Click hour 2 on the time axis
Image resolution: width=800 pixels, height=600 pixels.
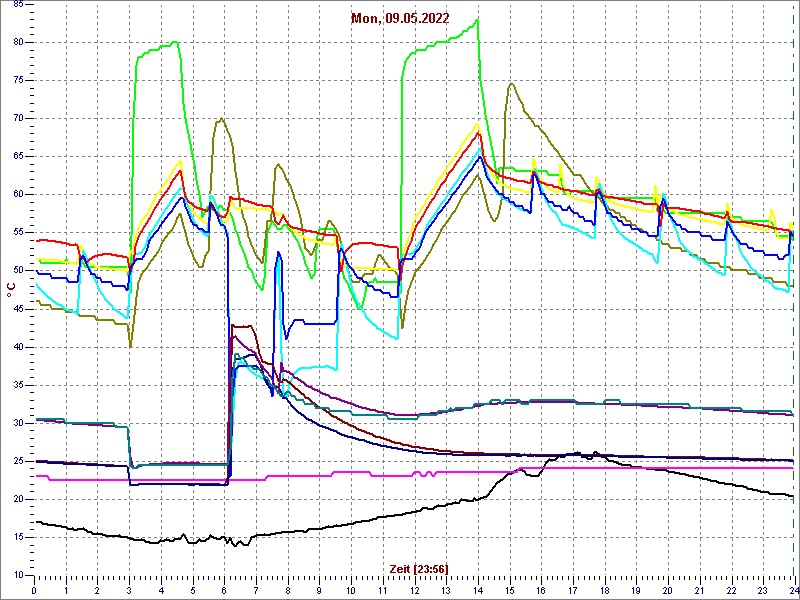[x=97, y=590]
